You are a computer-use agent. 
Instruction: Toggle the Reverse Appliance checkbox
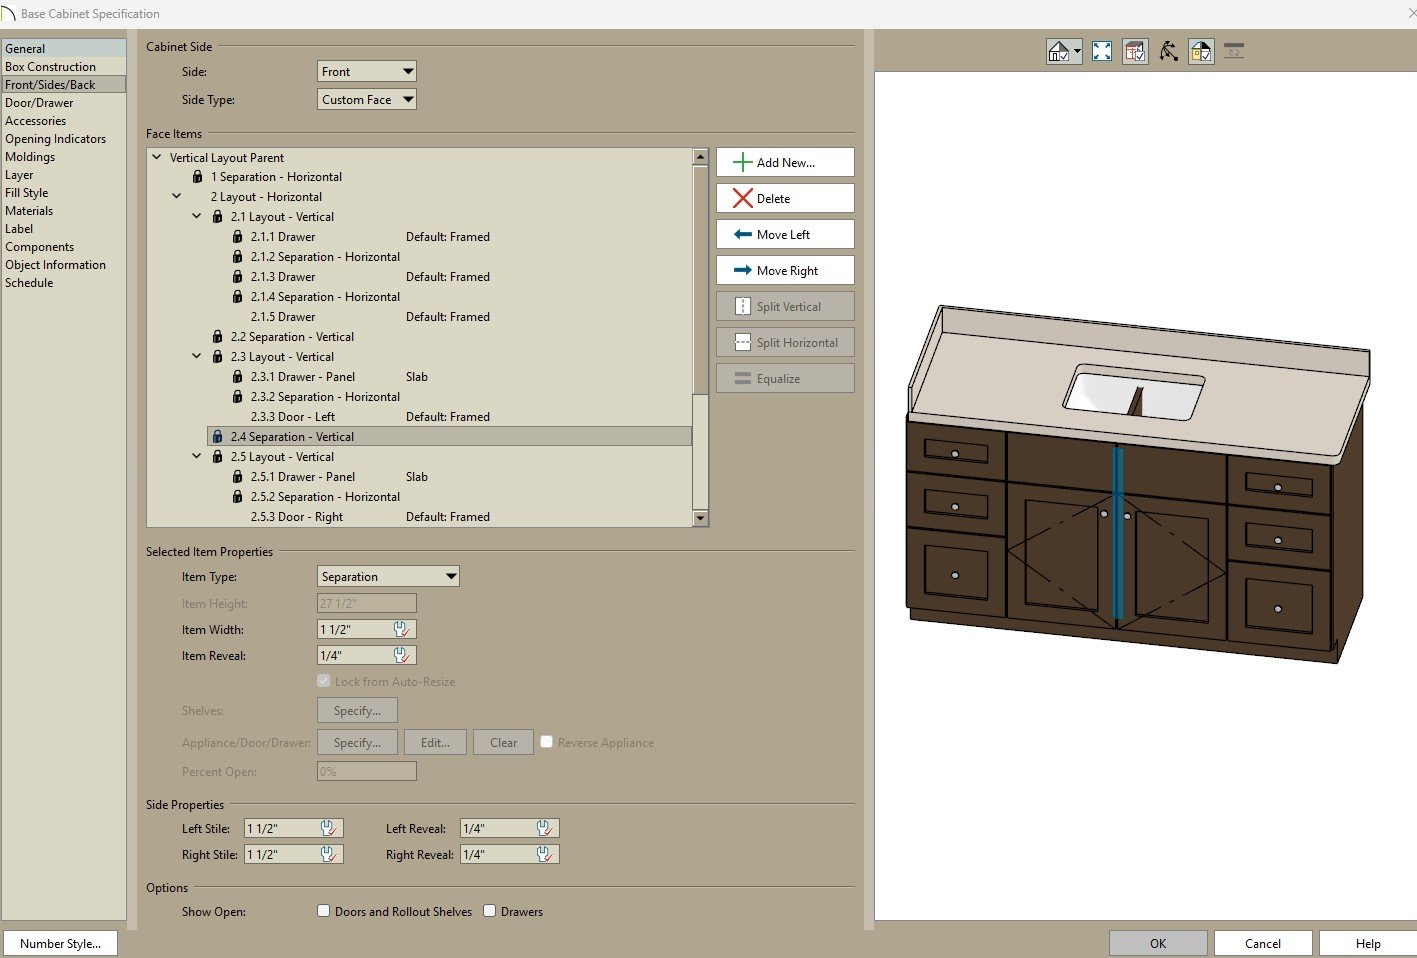(x=546, y=742)
